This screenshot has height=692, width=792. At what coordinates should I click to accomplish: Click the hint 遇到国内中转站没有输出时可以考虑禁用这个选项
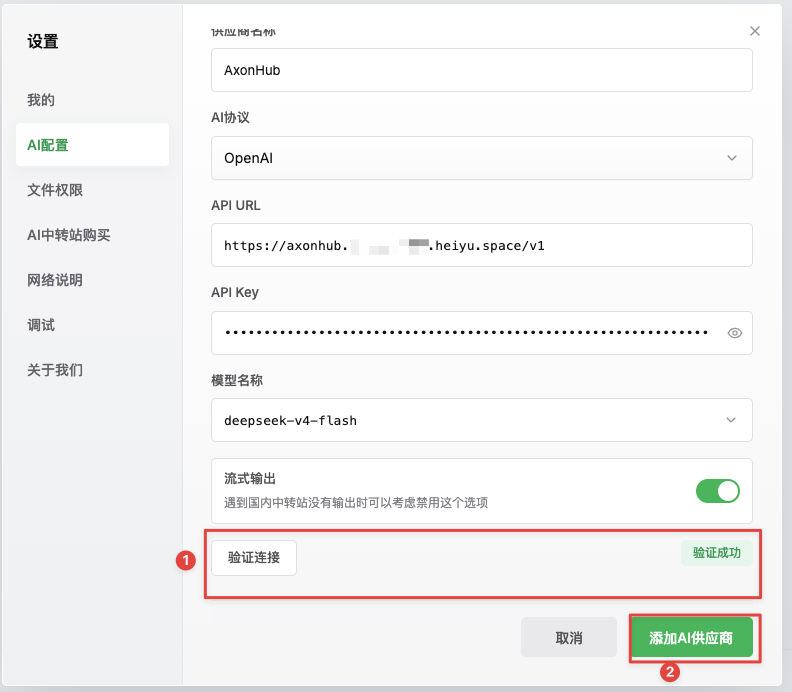pos(356,503)
